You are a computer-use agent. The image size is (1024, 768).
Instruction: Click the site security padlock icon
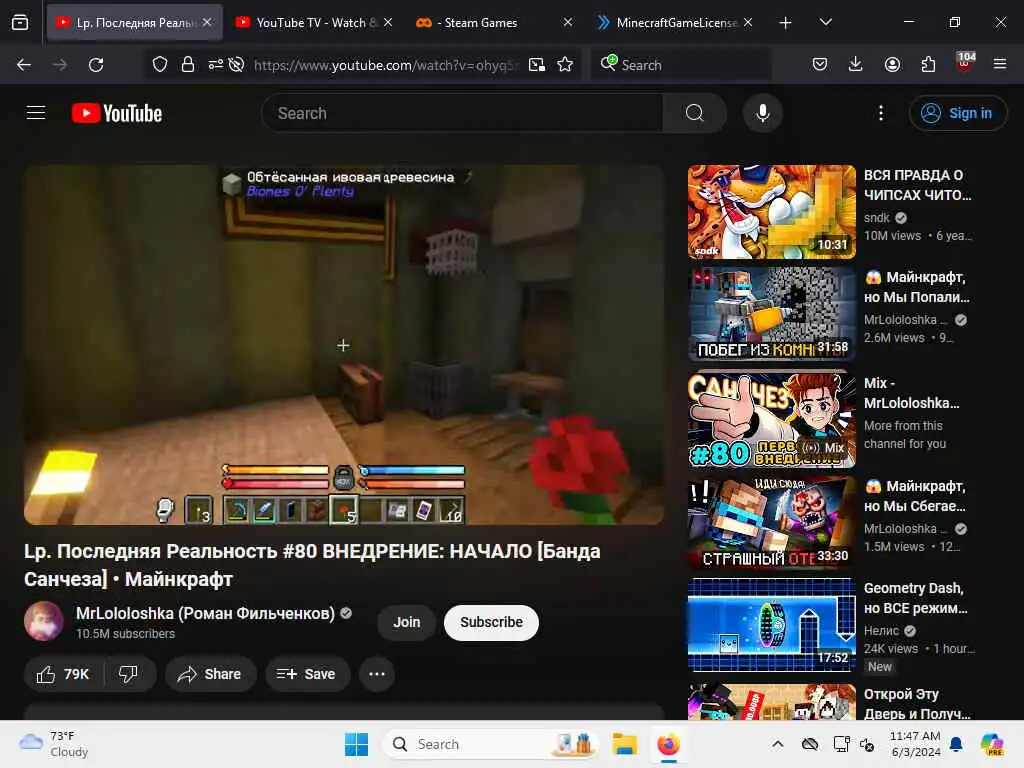tap(188, 65)
